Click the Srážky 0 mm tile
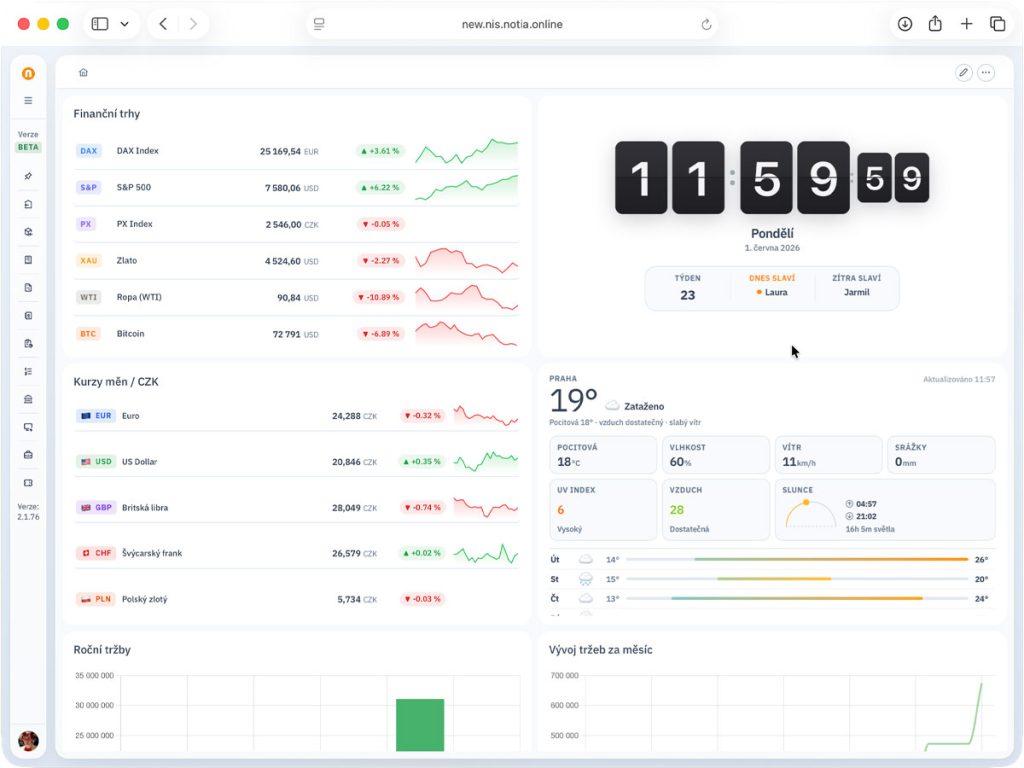Image resolution: width=1024 pixels, height=768 pixels. (941, 455)
